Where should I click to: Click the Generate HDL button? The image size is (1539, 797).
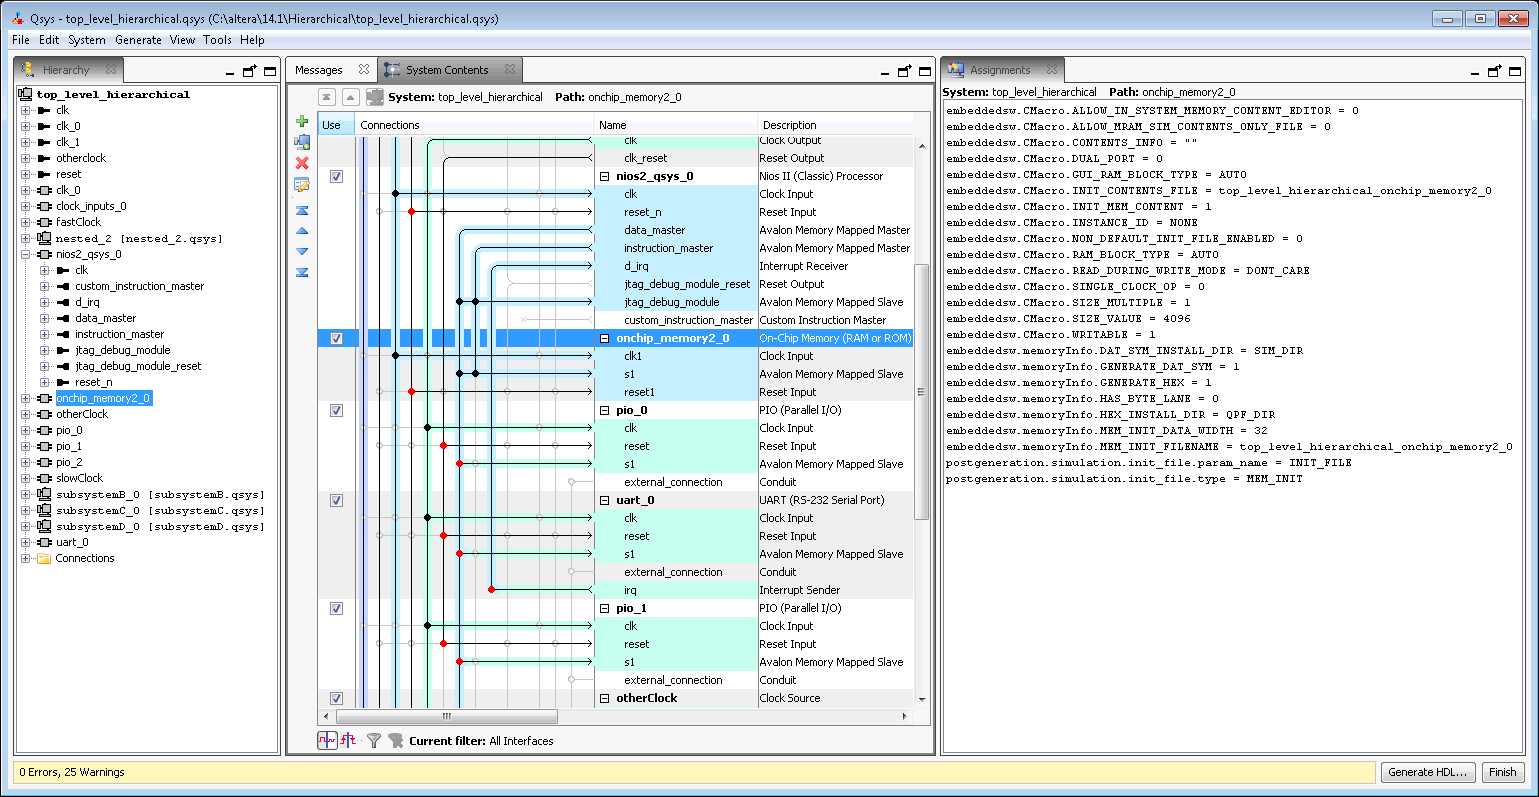click(1427, 772)
